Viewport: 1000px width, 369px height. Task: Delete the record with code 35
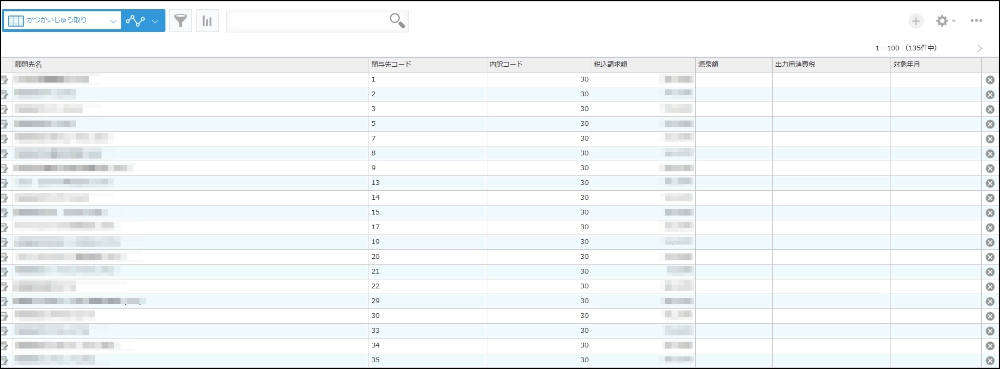pos(990,360)
